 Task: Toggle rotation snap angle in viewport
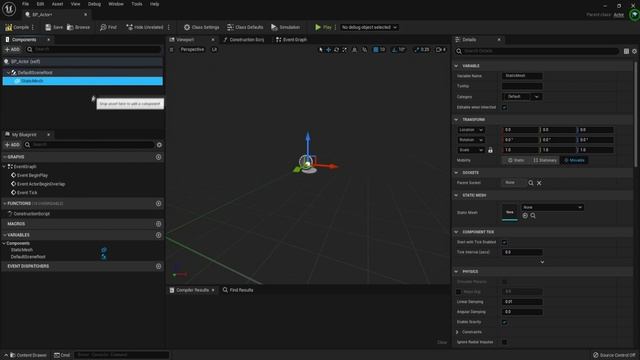pos(394,50)
